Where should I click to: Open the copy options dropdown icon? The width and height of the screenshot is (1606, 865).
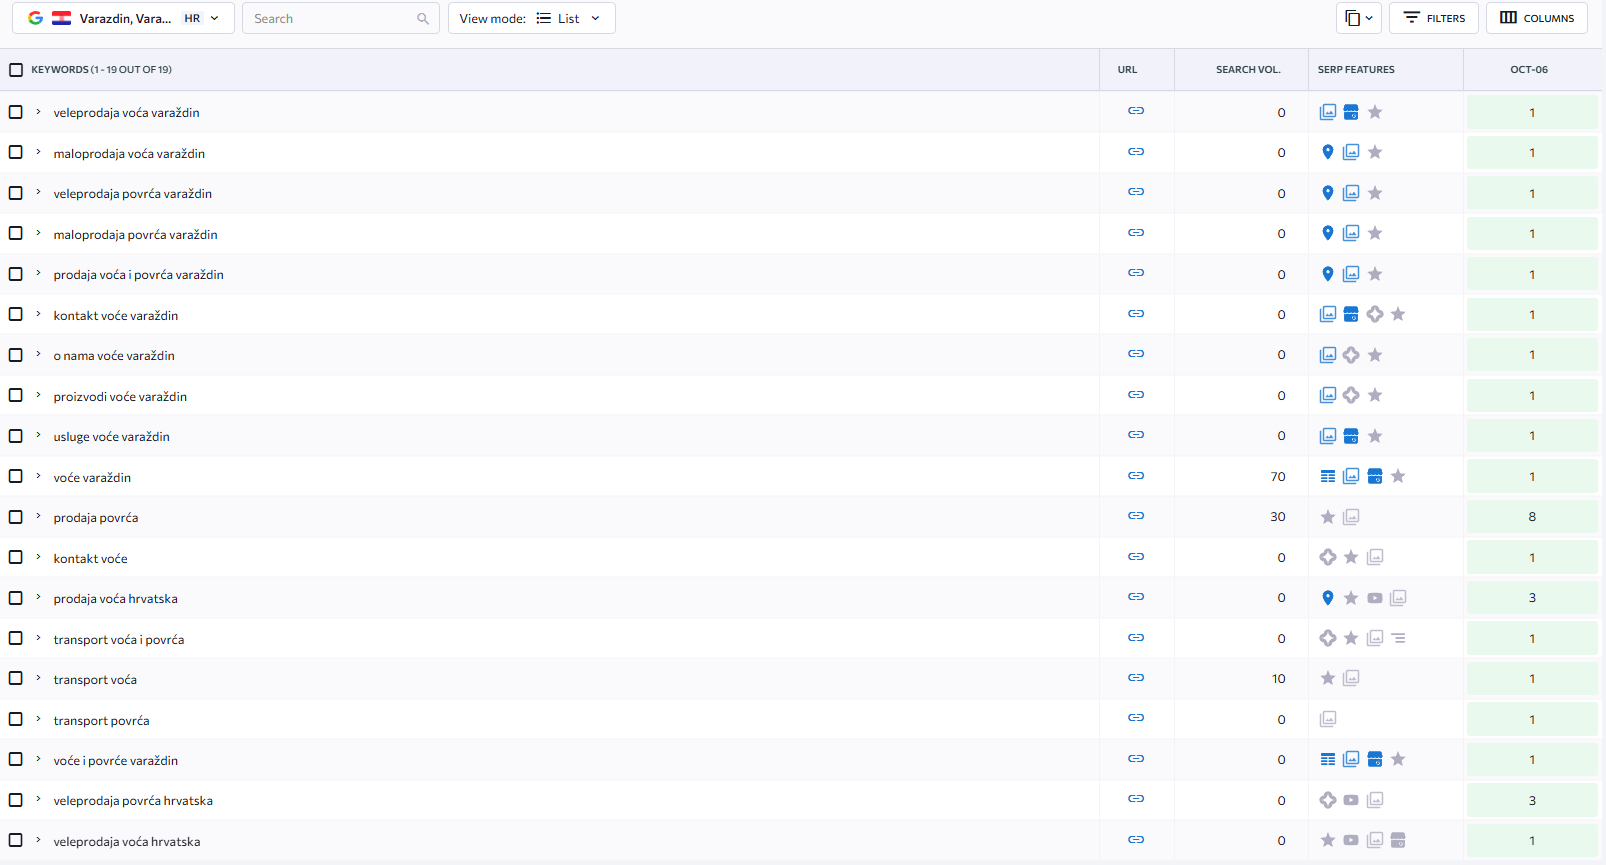coord(1358,18)
